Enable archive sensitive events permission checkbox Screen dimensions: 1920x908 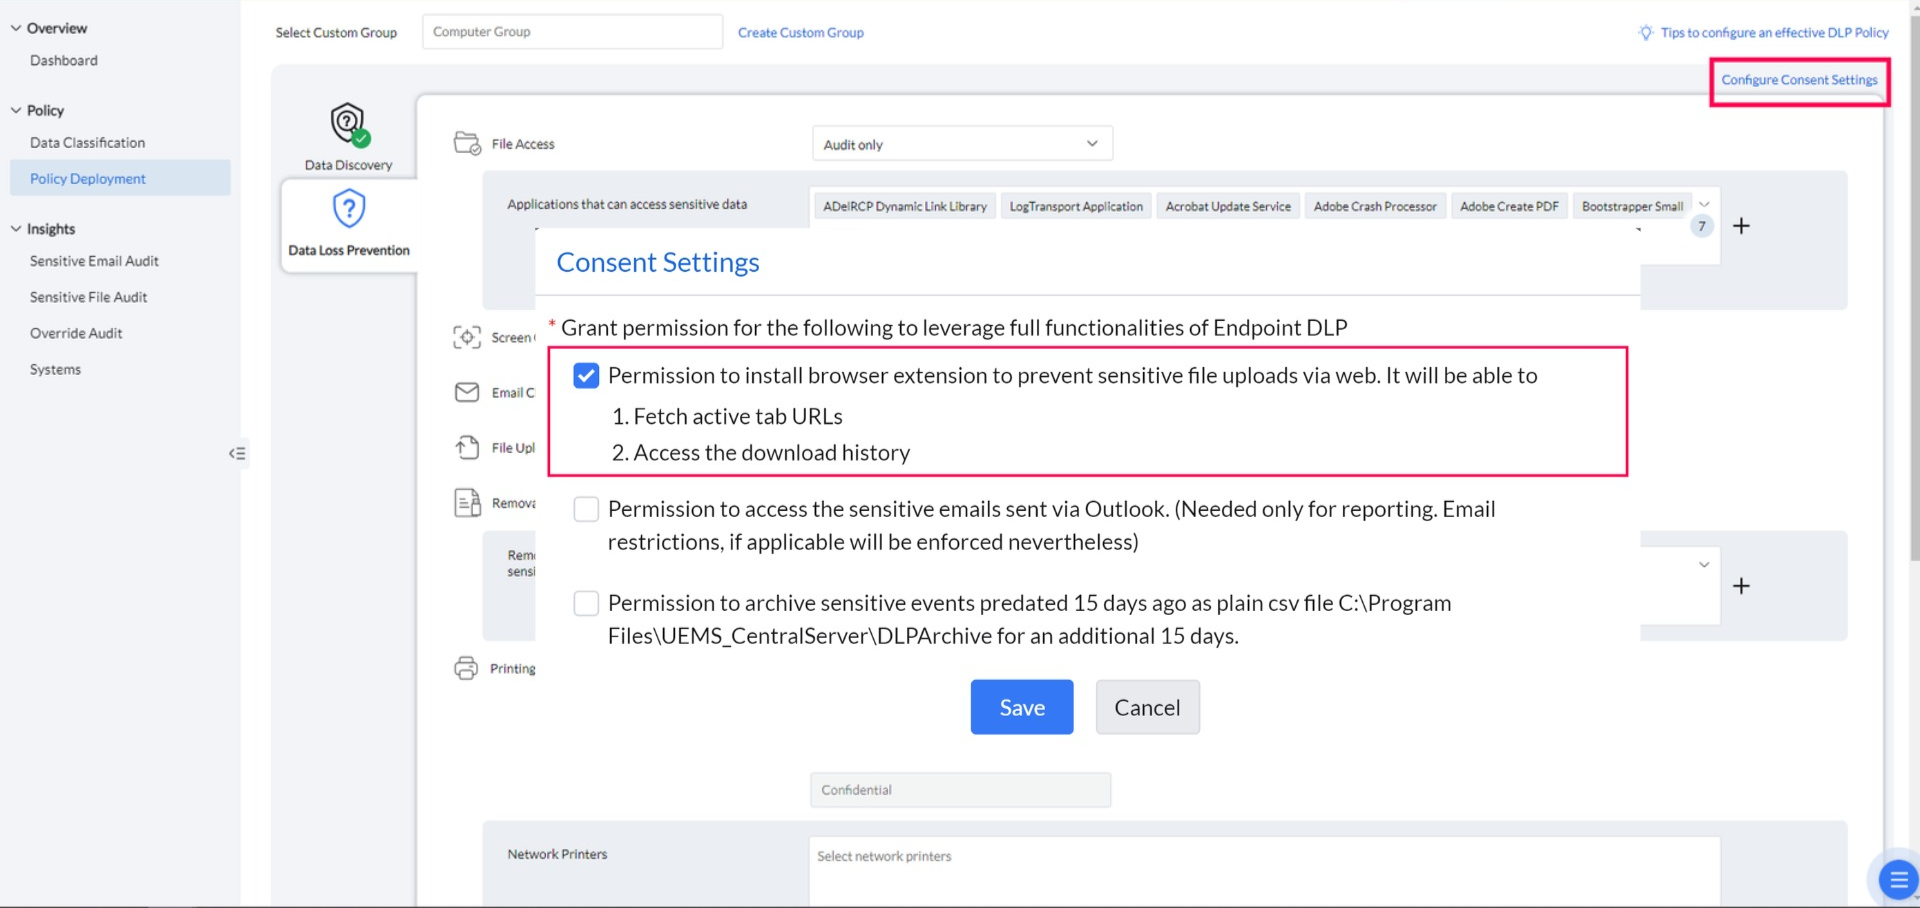586,604
